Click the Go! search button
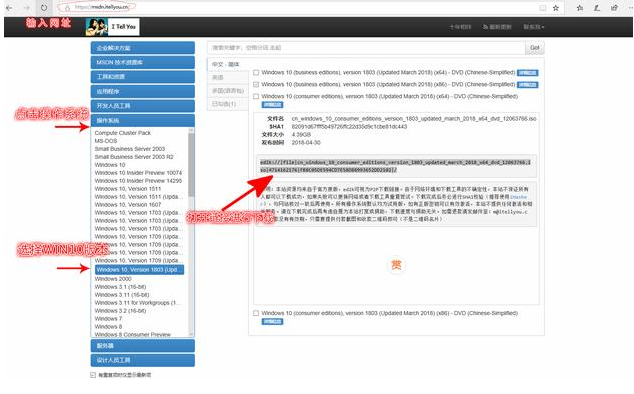Image resolution: width=634 pixels, height=394 pixels. [x=535, y=48]
